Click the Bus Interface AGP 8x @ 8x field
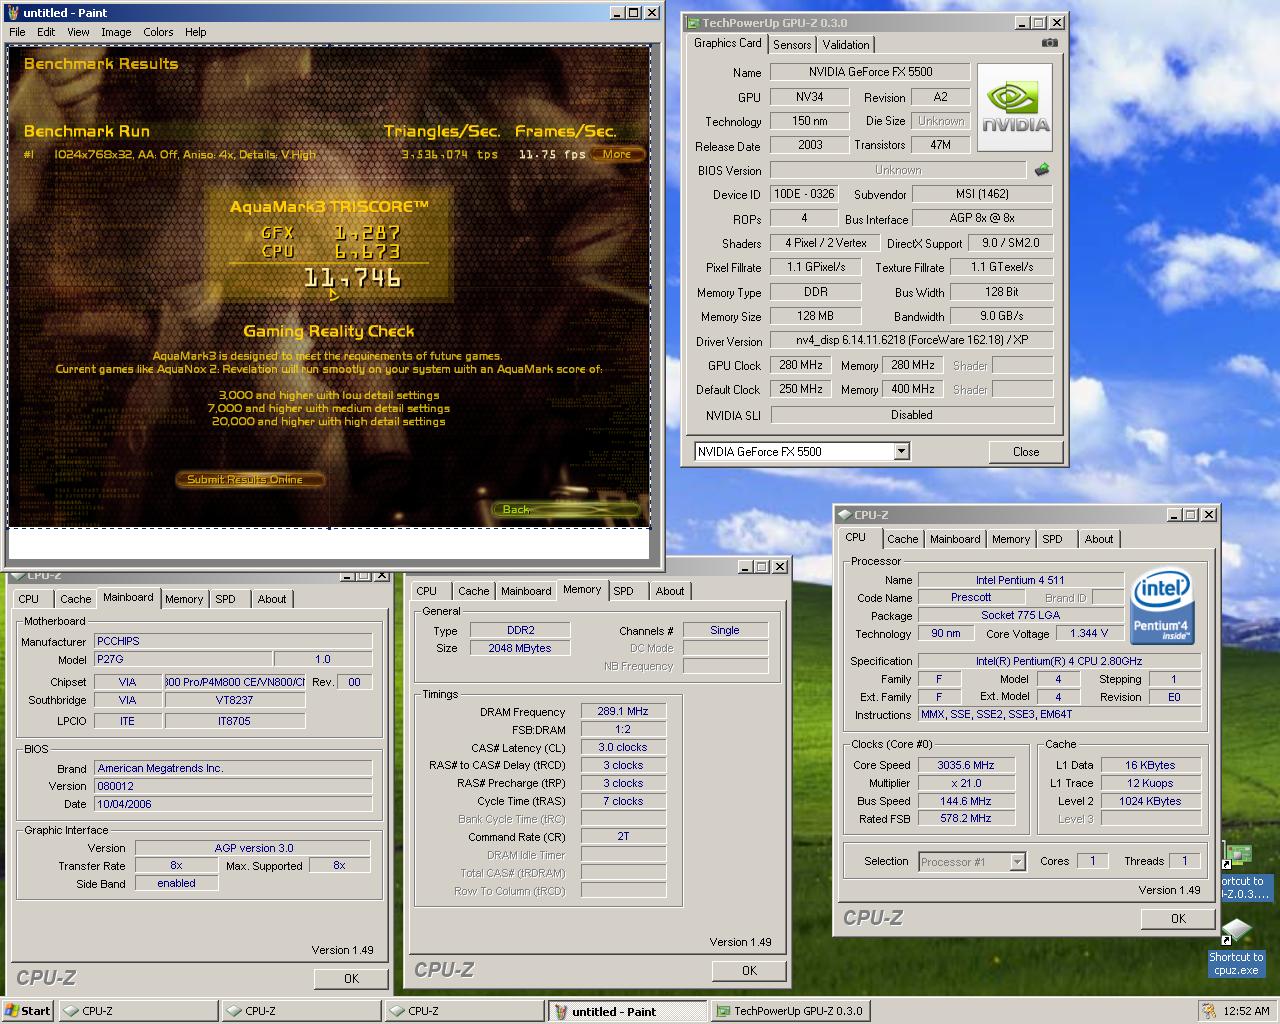 coord(982,218)
